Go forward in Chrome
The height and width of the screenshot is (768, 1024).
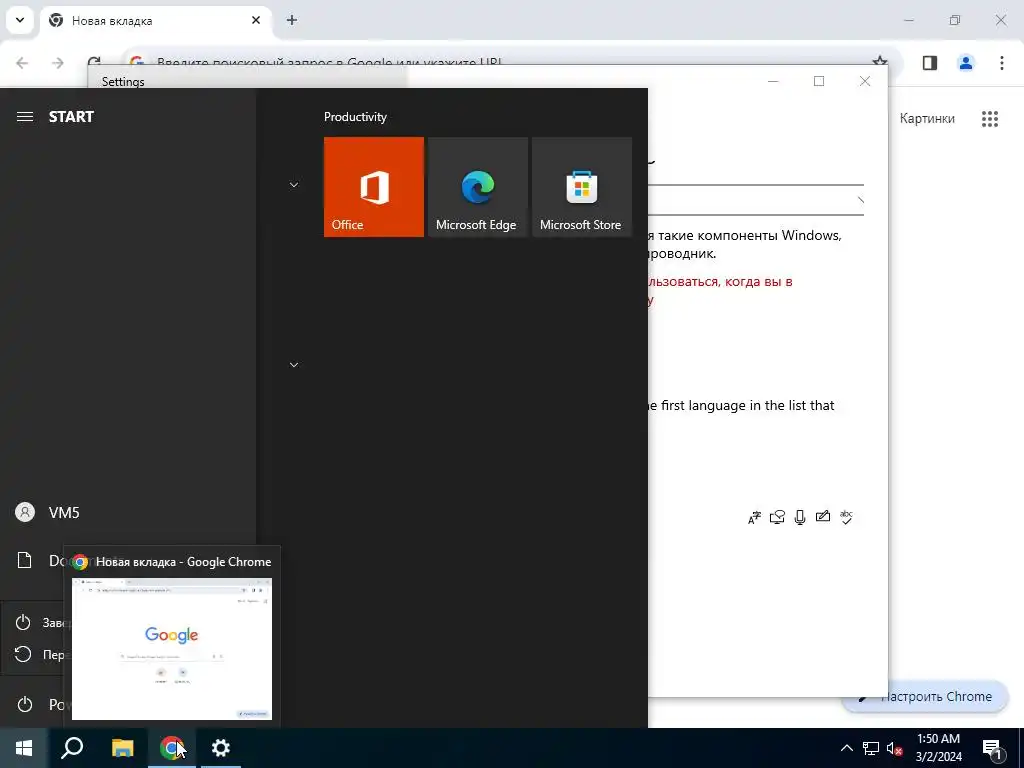pyautogui.click(x=58, y=63)
